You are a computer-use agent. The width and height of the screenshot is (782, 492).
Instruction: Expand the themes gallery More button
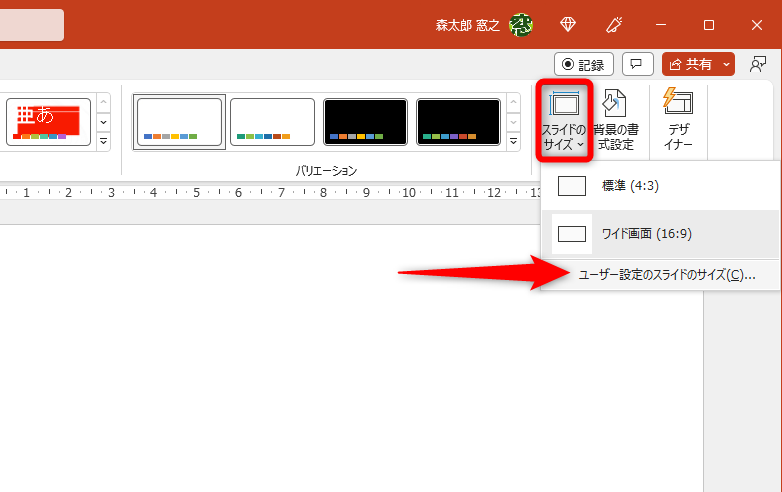point(103,142)
